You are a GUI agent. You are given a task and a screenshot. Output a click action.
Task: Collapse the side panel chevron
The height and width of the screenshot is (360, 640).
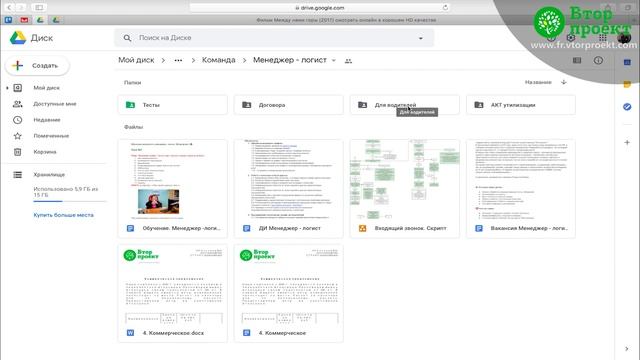(627, 349)
